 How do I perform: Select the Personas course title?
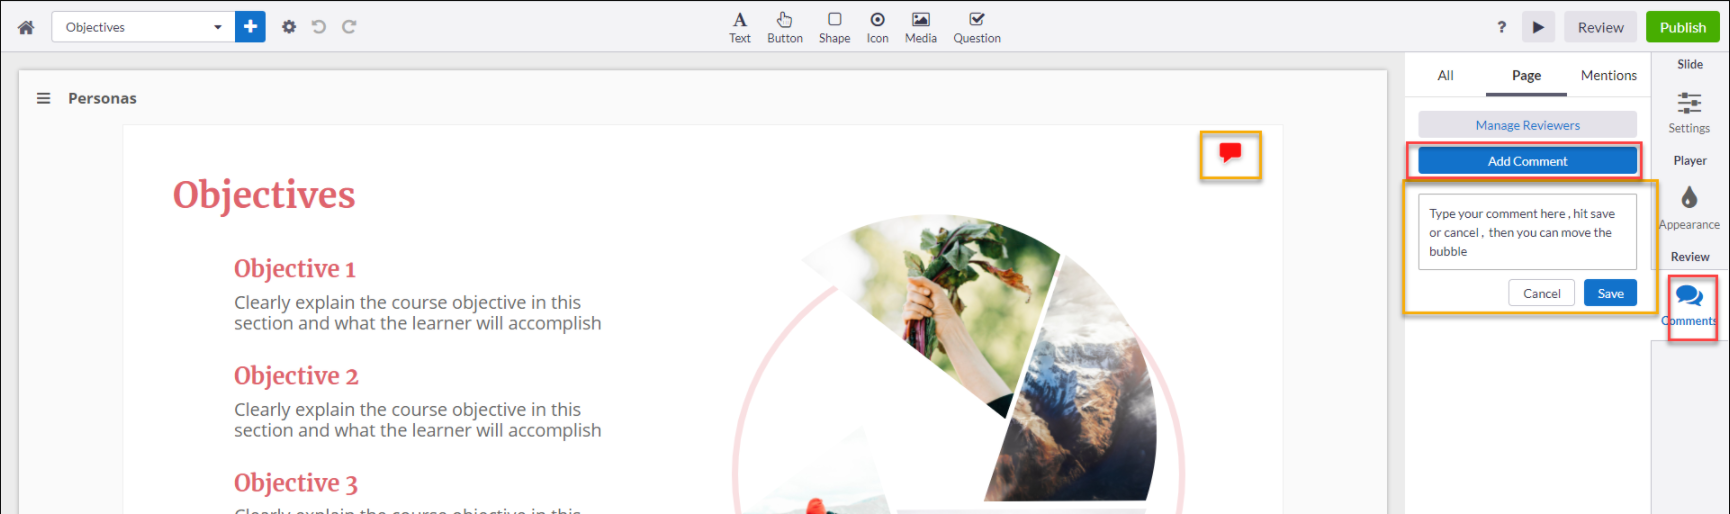pyautogui.click(x=102, y=98)
